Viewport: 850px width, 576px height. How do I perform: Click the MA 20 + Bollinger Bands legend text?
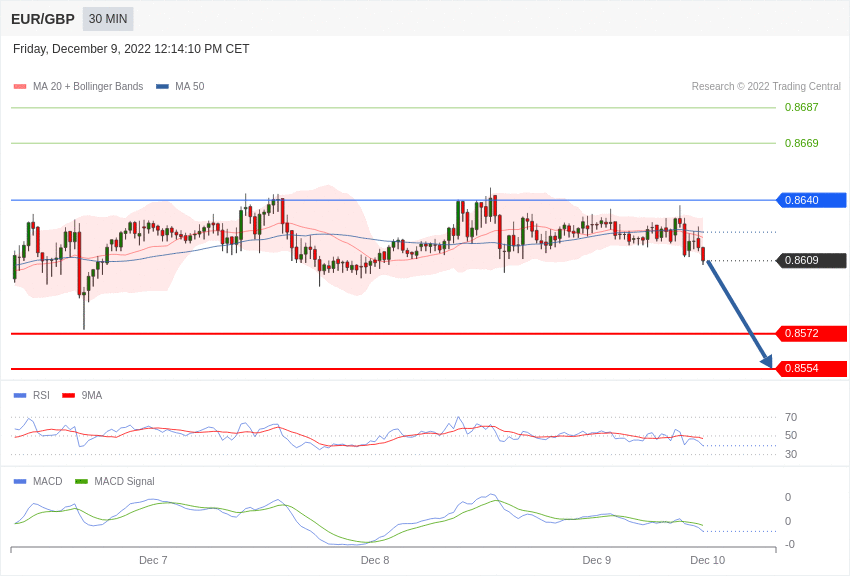[88, 86]
